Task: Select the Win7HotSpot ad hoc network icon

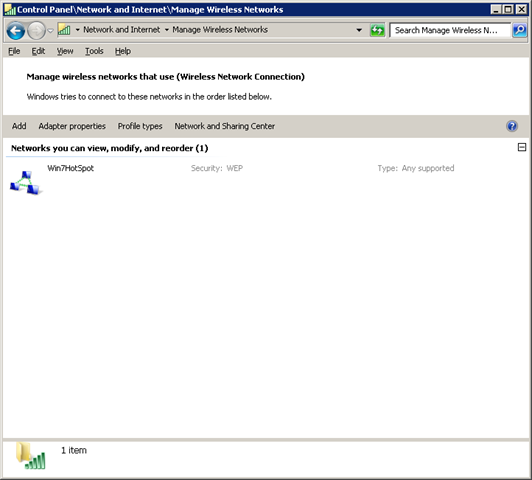Action: click(25, 183)
